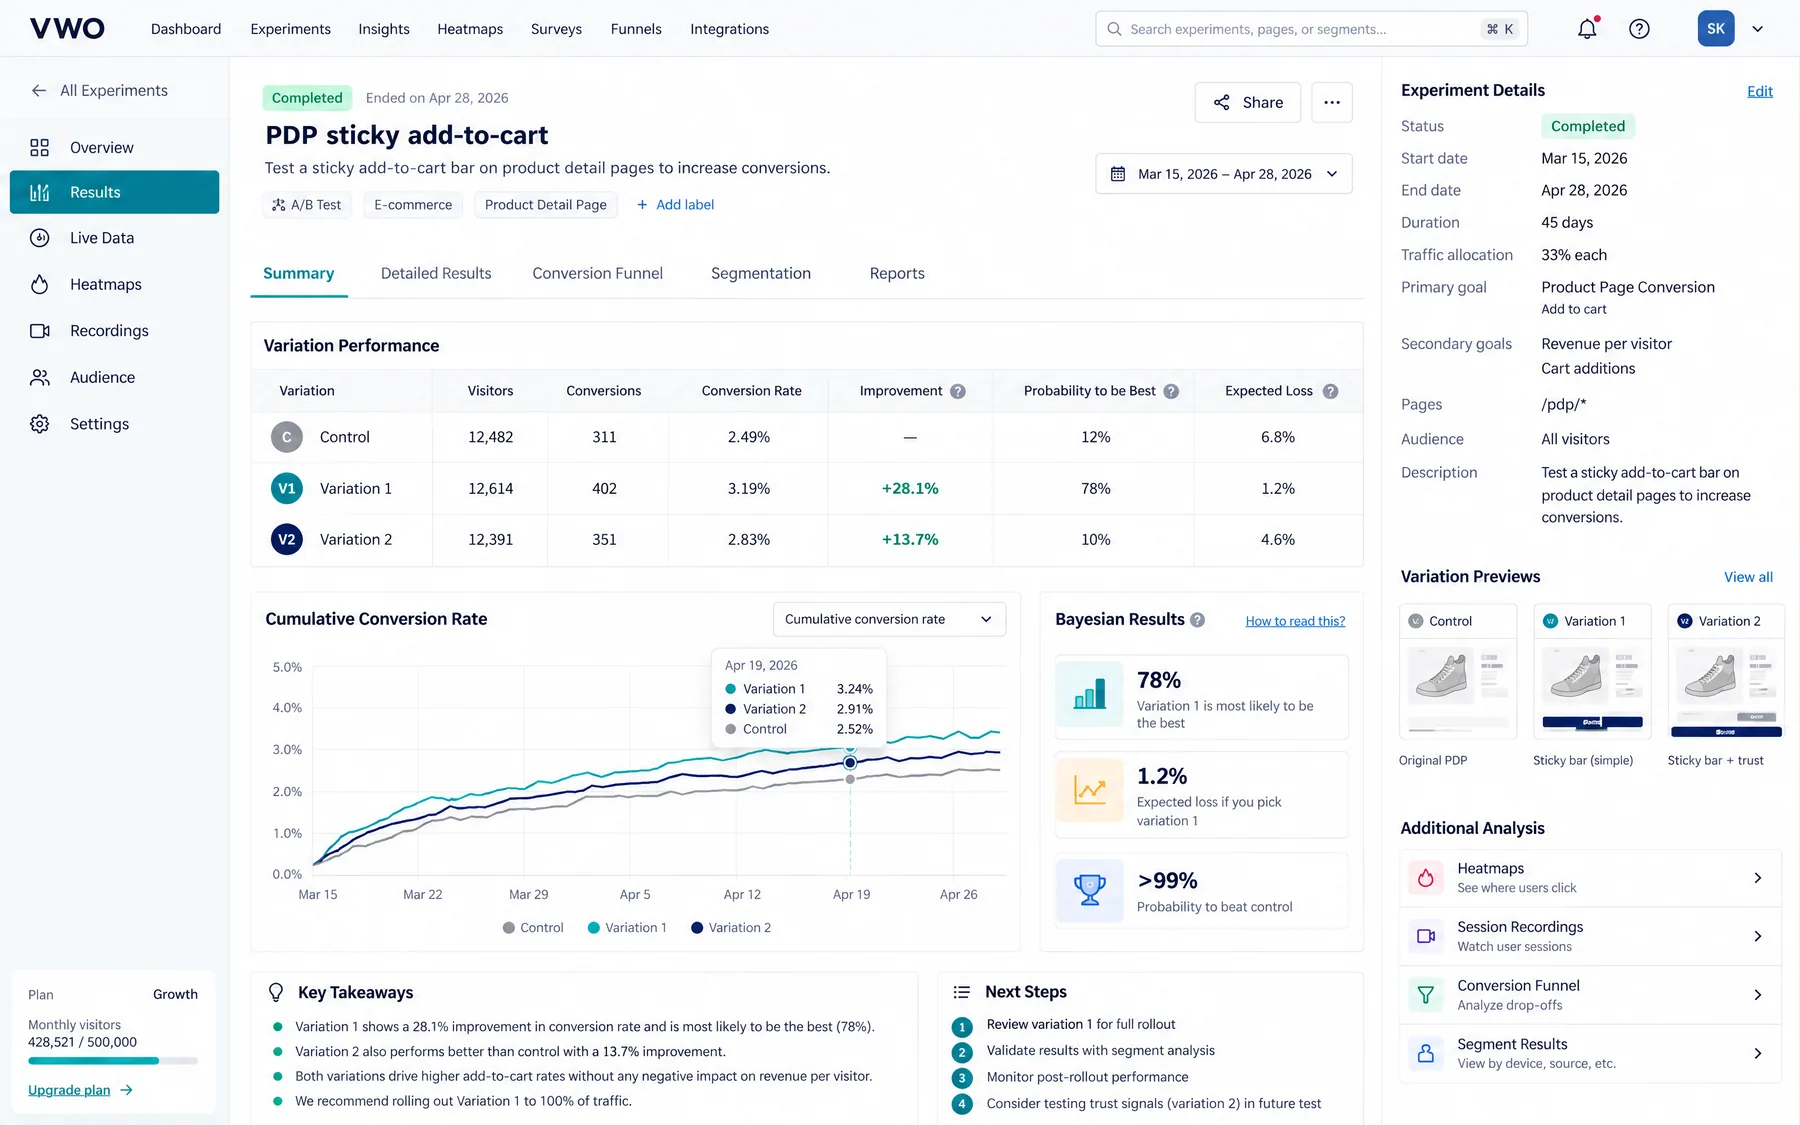The height and width of the screenshot is (1125, 1800).
Task: Open the Reports tab
Action: pos(897,273)
